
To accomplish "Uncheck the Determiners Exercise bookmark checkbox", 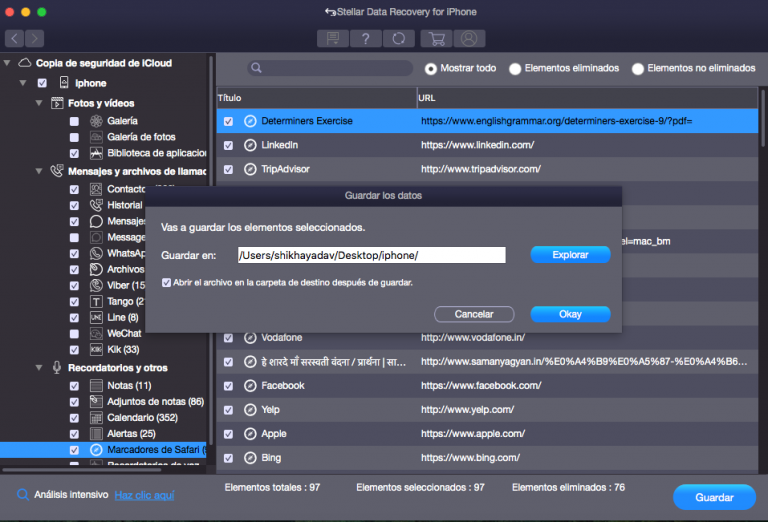I will tap(228, 121).
